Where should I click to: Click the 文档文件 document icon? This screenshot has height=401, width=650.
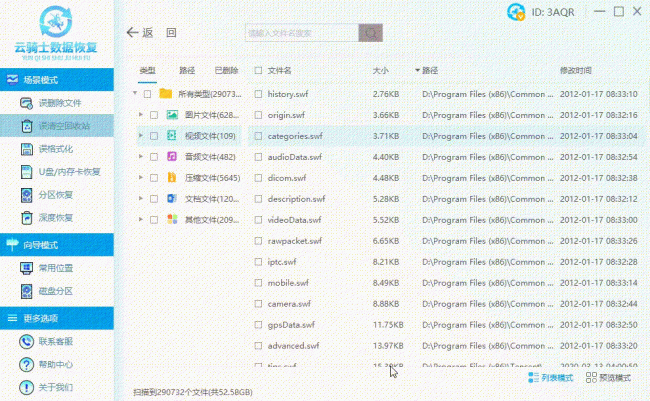point(172,199)
